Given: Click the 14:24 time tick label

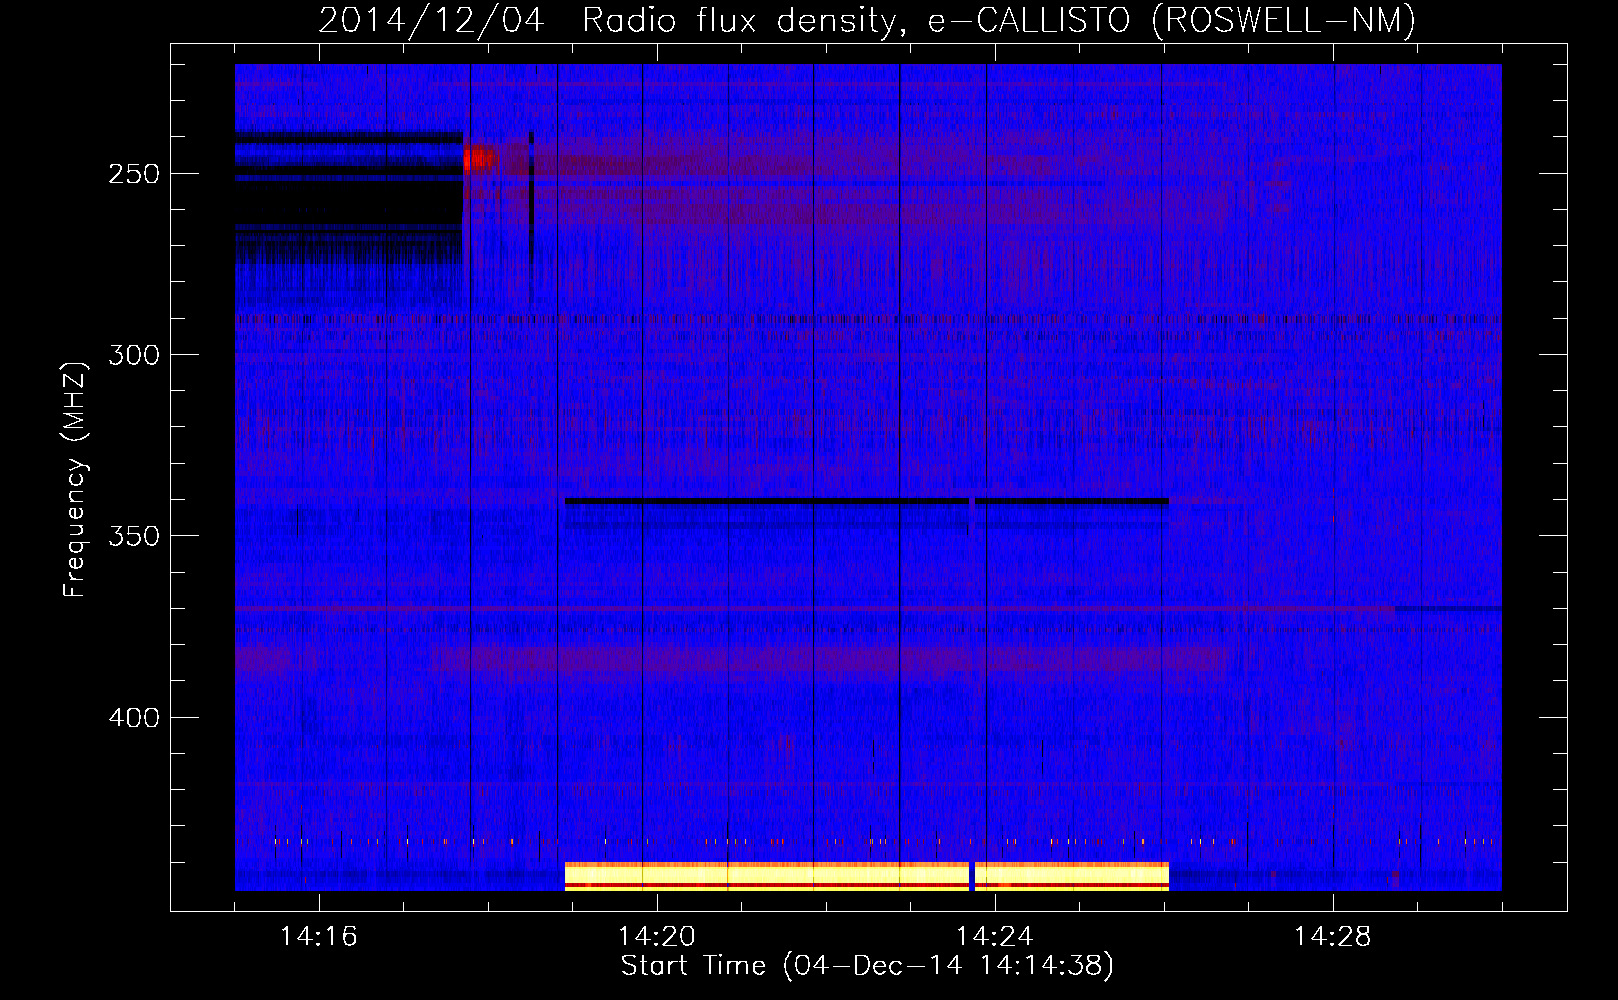Looking at the screenshot, I should (995, 936).
